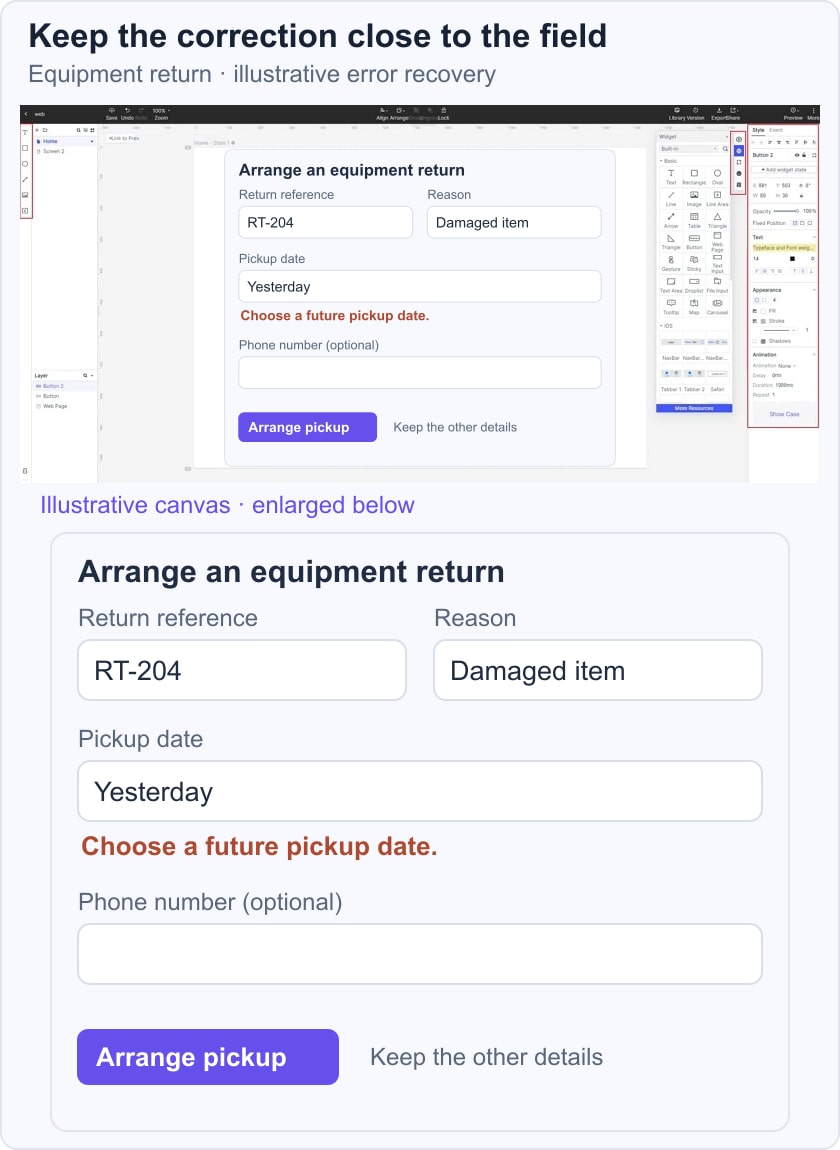Click the Lock icon in the top toolbar
The width and height of the screenshot is (840, 1150).
click(x=444, y=110)
